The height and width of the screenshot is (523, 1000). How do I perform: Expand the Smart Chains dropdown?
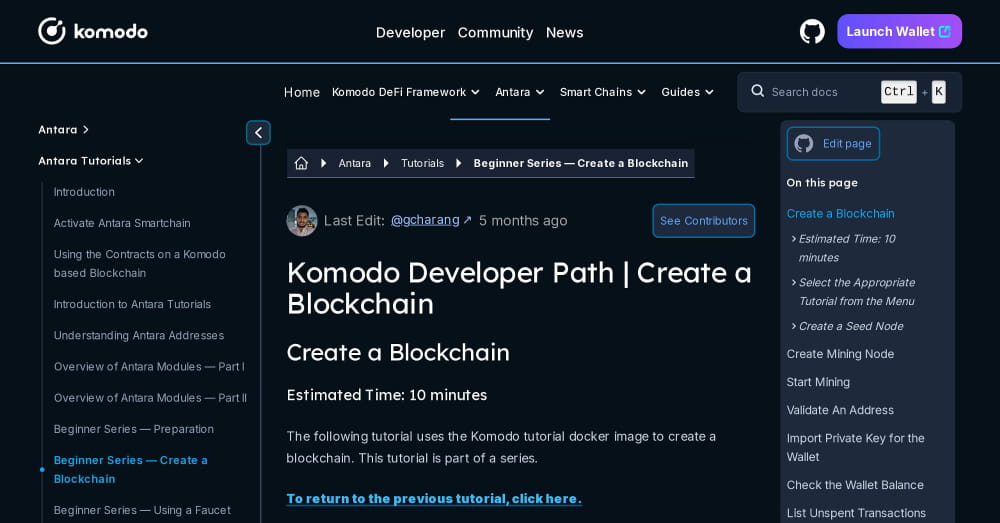603,92
